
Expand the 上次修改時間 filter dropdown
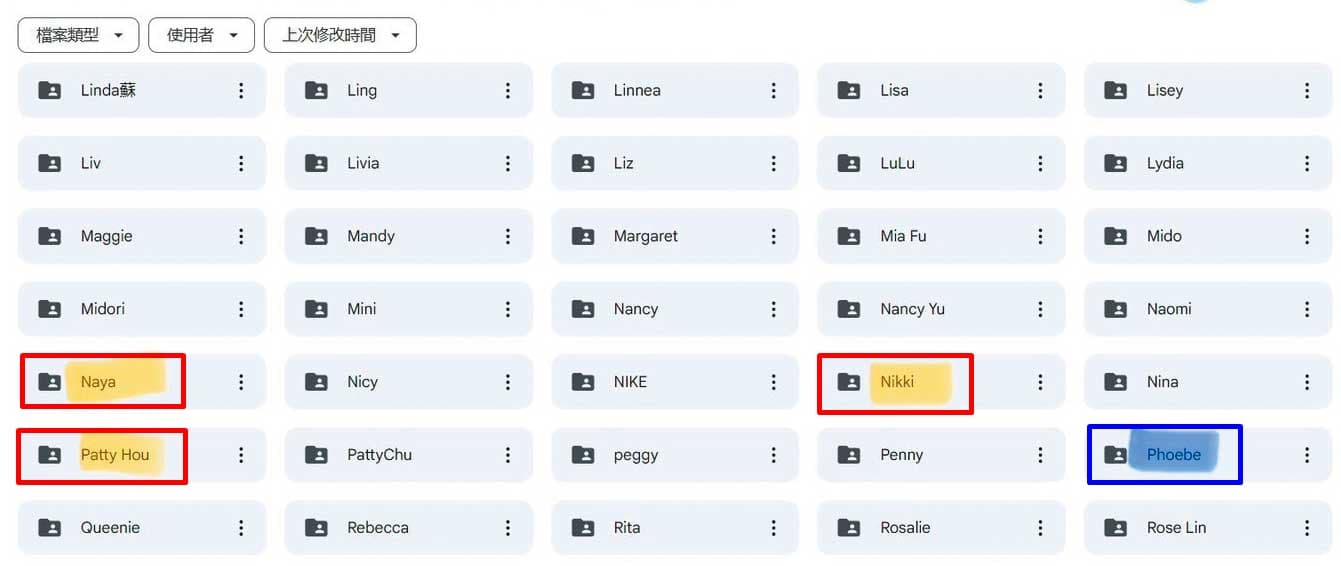340,35
